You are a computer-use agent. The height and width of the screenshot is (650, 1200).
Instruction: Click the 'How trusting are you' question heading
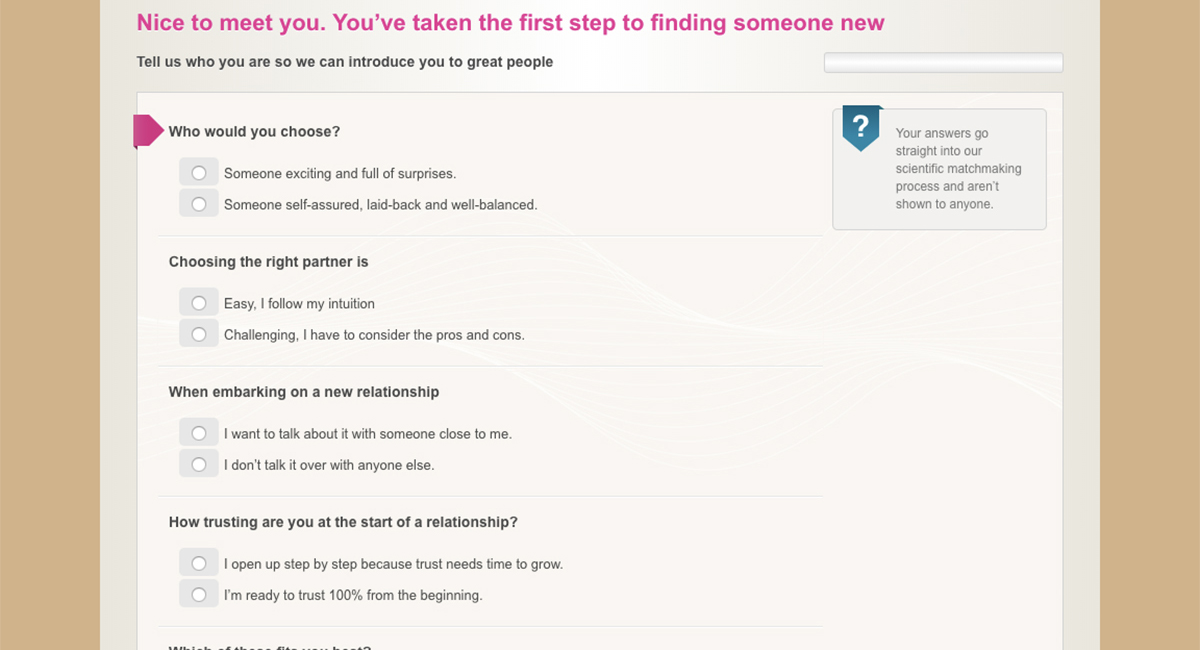[343, 522]
